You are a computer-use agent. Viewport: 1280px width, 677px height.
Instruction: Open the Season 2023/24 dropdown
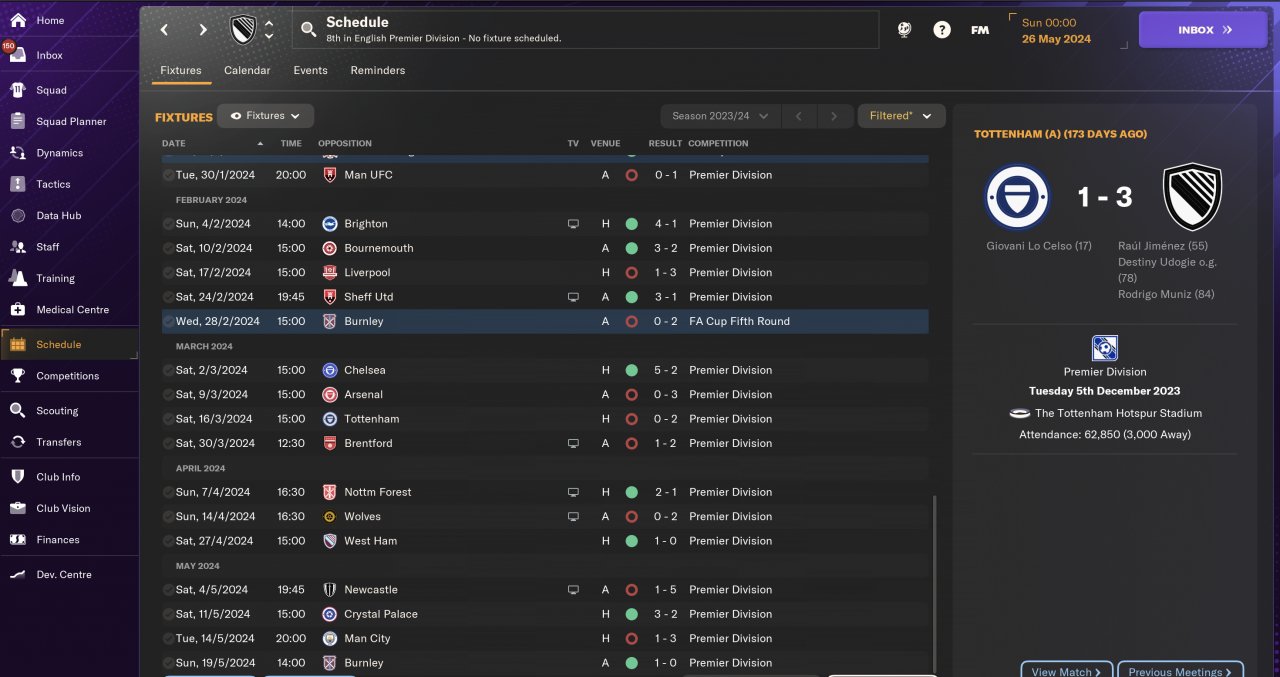click(x=719, y=116)
